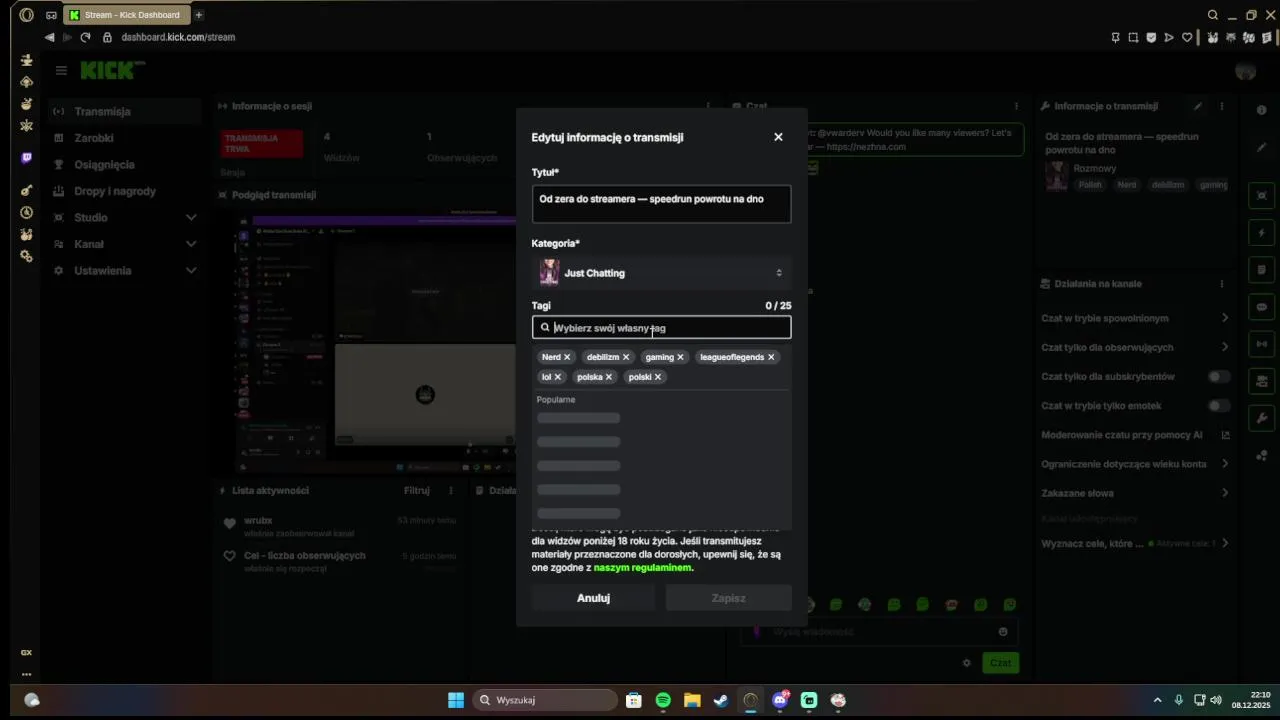Reload the page in browser toolbar
Viewport: 1280px width, 720px height.
85,37
